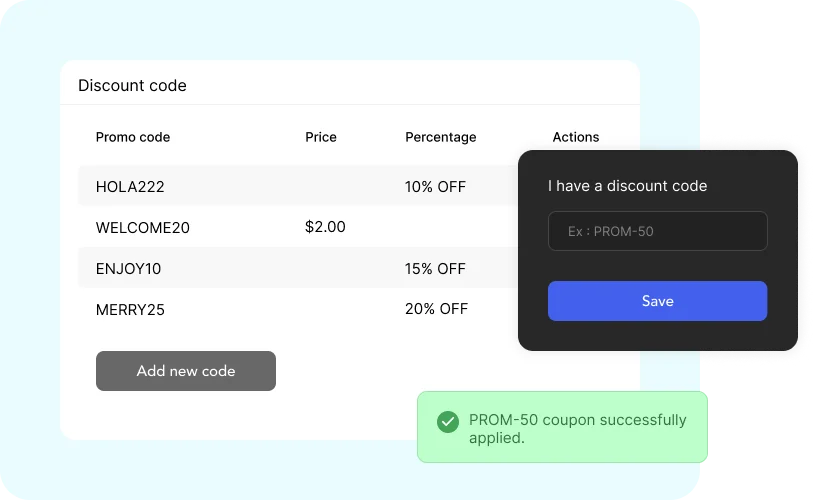Image resolution: width=813 pixels, height=500 pixels.
Task: Click the Discount code panel title
Action: 132,85
